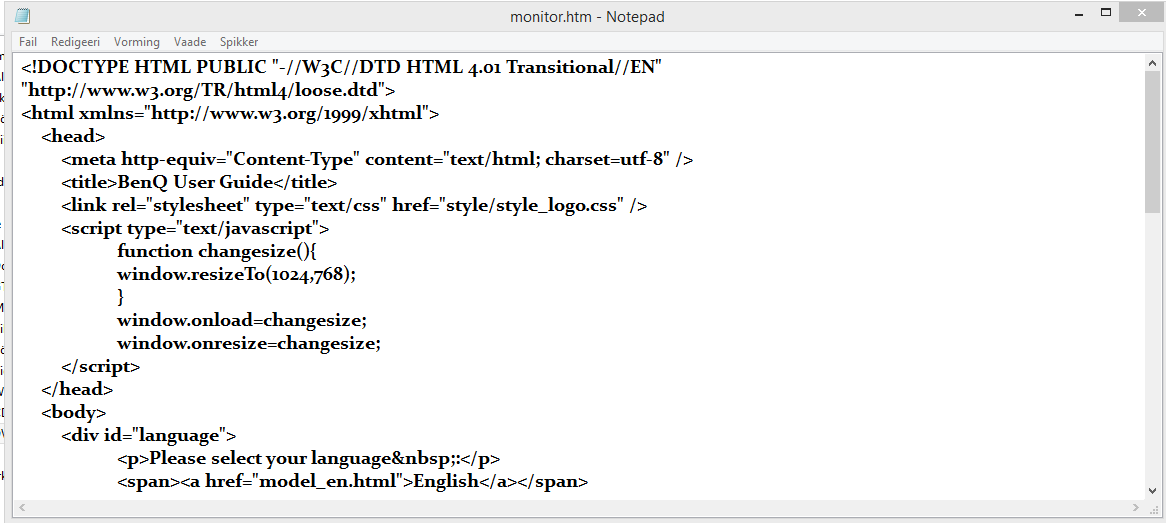Click the horizontal scrollbar left arrow
The height and width of the screenshot is (523, 1166).
[22, 507]
